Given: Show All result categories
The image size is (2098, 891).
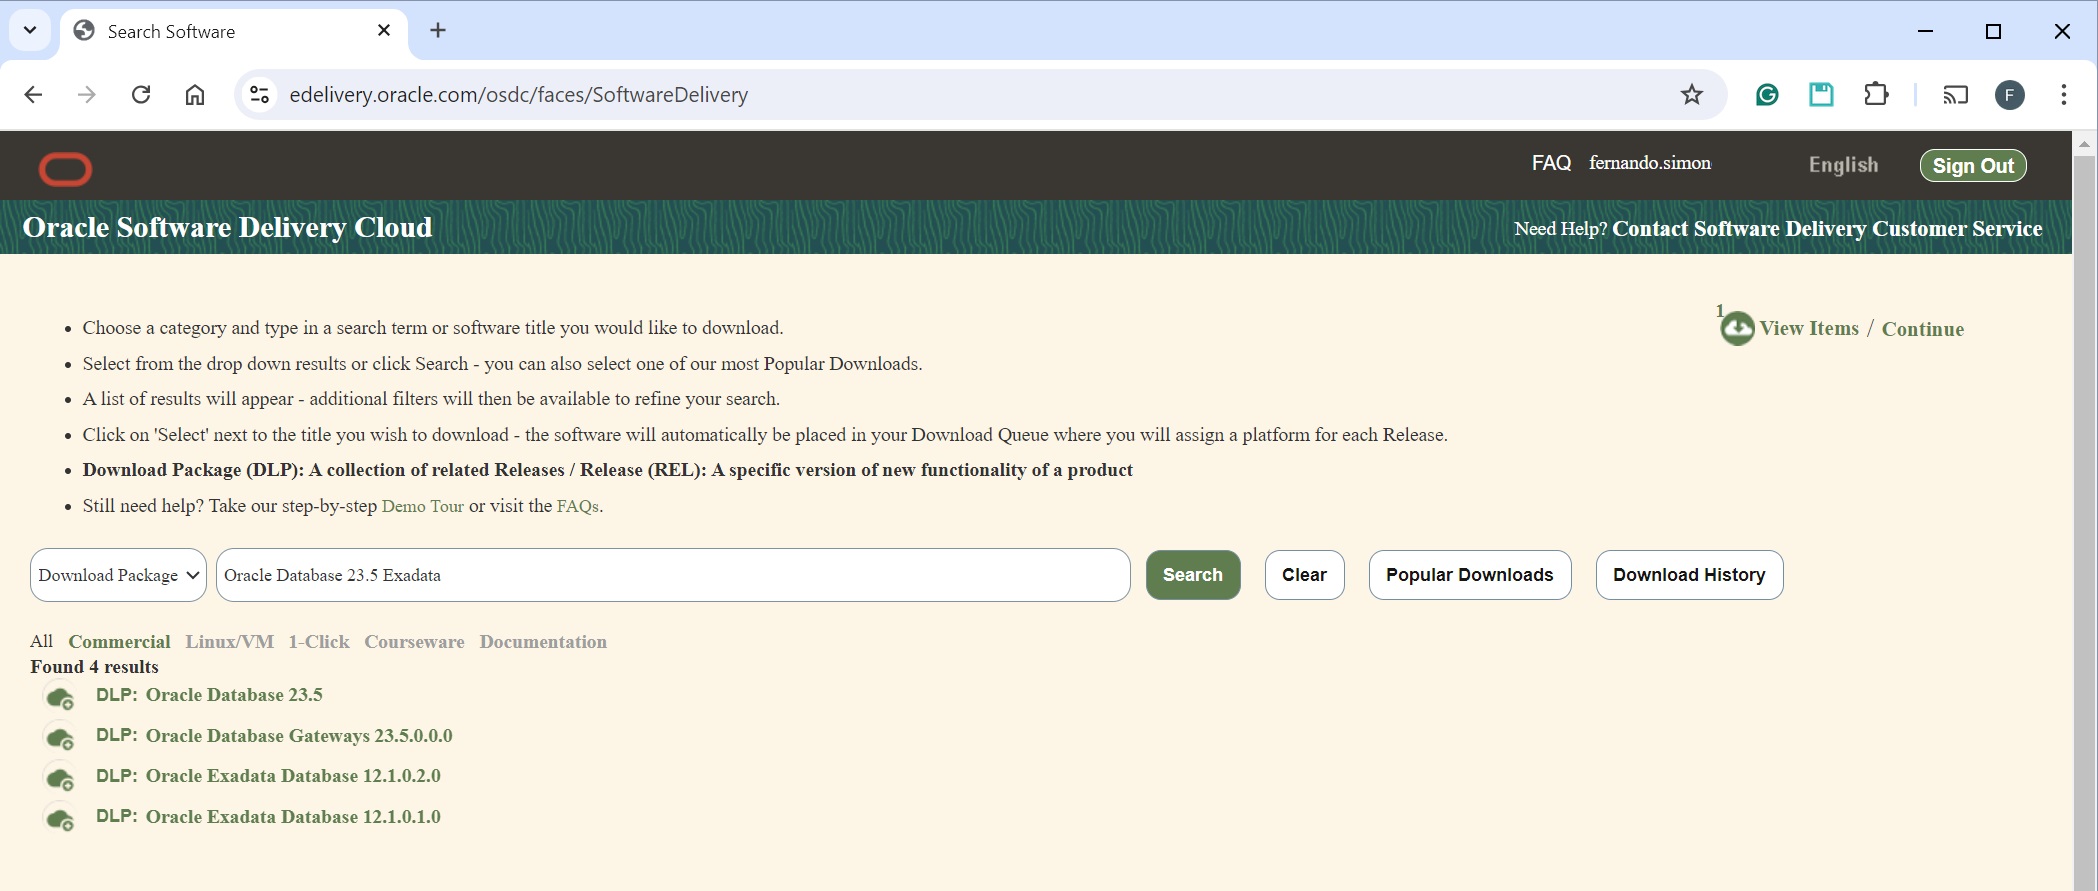Looking at the screenshot, I should pos(41,642).
